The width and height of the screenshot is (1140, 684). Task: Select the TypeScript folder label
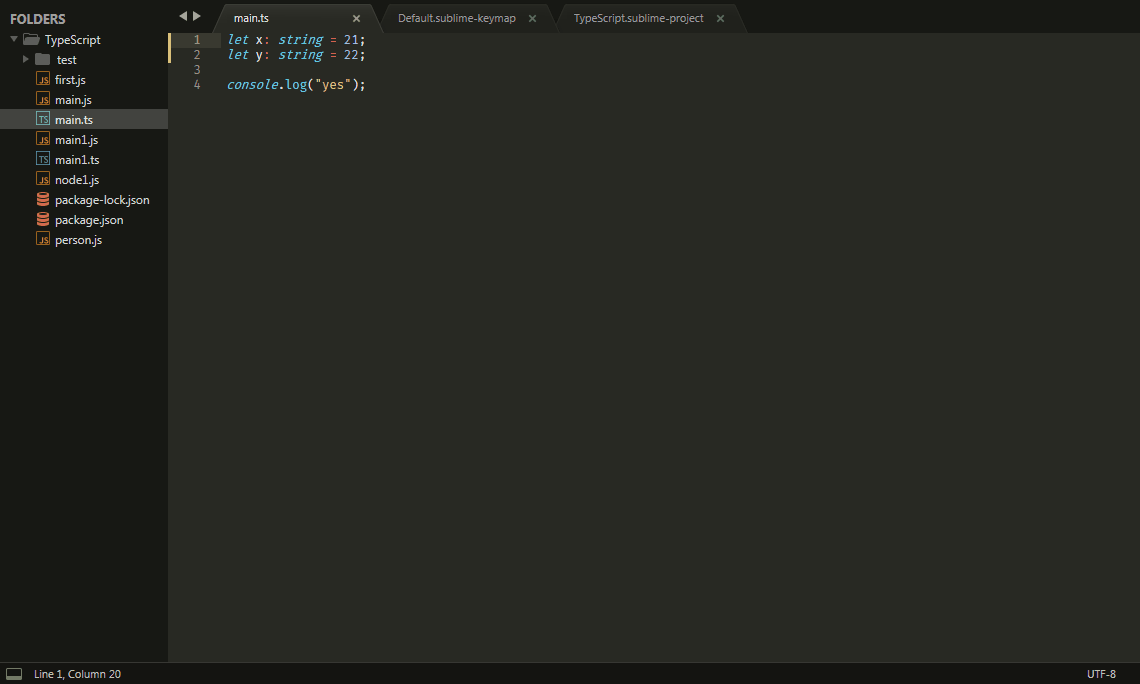(x=73, y=39)
